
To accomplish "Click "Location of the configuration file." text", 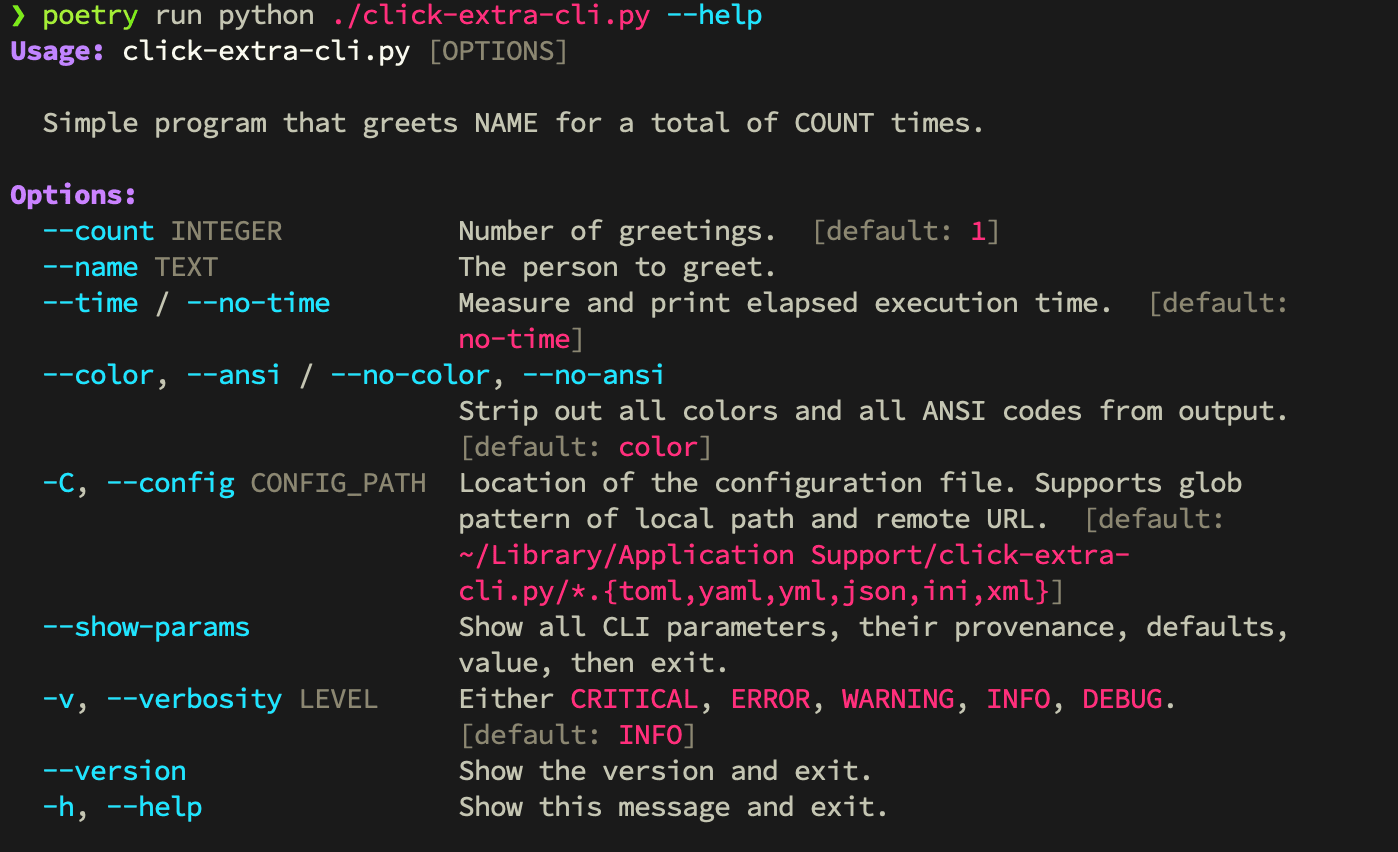I will pos(738,483).
